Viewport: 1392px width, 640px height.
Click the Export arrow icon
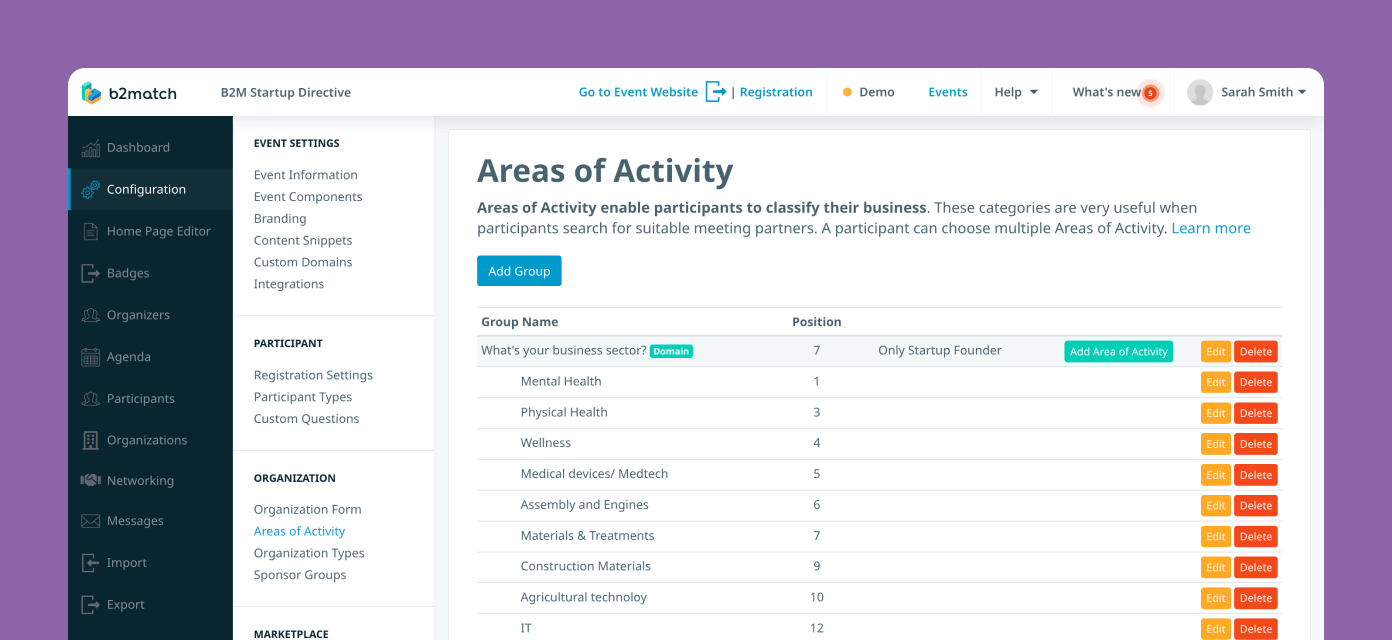coord(90,605)
